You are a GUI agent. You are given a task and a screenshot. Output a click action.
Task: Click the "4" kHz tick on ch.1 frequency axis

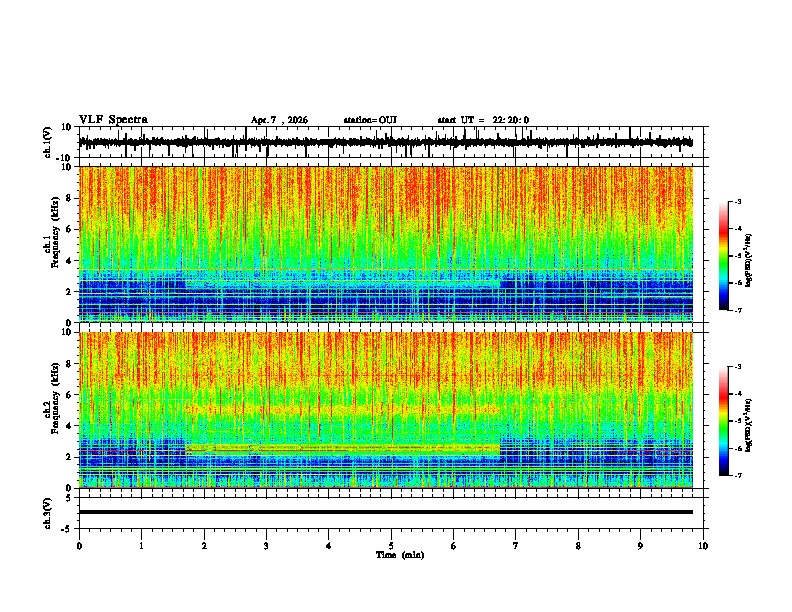(x=69, y=261)
